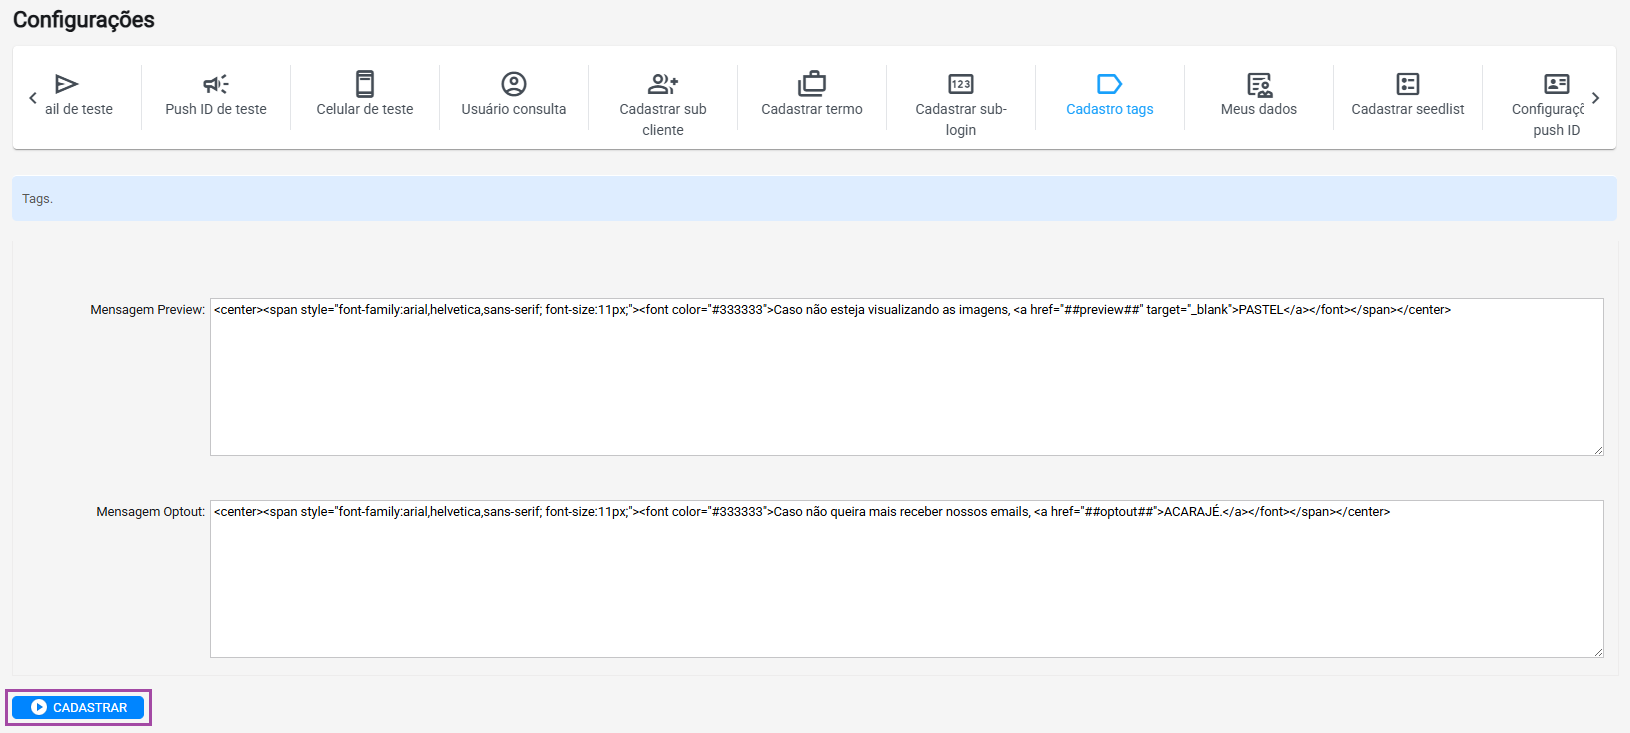Click the 'Mensagem Preview:' label
1630x733 pixels.
click(148, 310)
